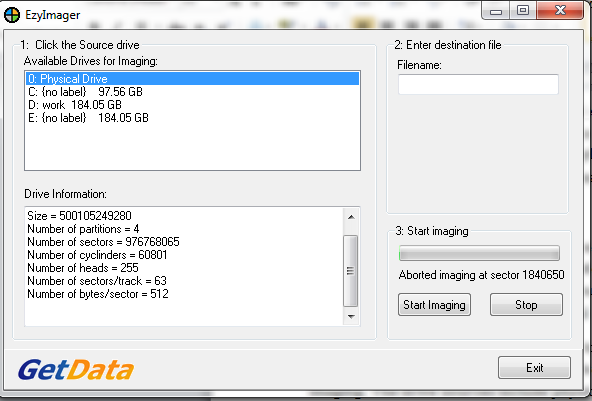Click the Size = 500105249280 line

click(x=79, y=216)
